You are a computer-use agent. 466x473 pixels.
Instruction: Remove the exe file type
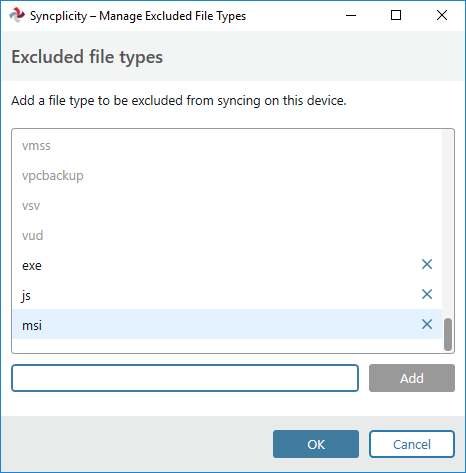pos(427,264)
